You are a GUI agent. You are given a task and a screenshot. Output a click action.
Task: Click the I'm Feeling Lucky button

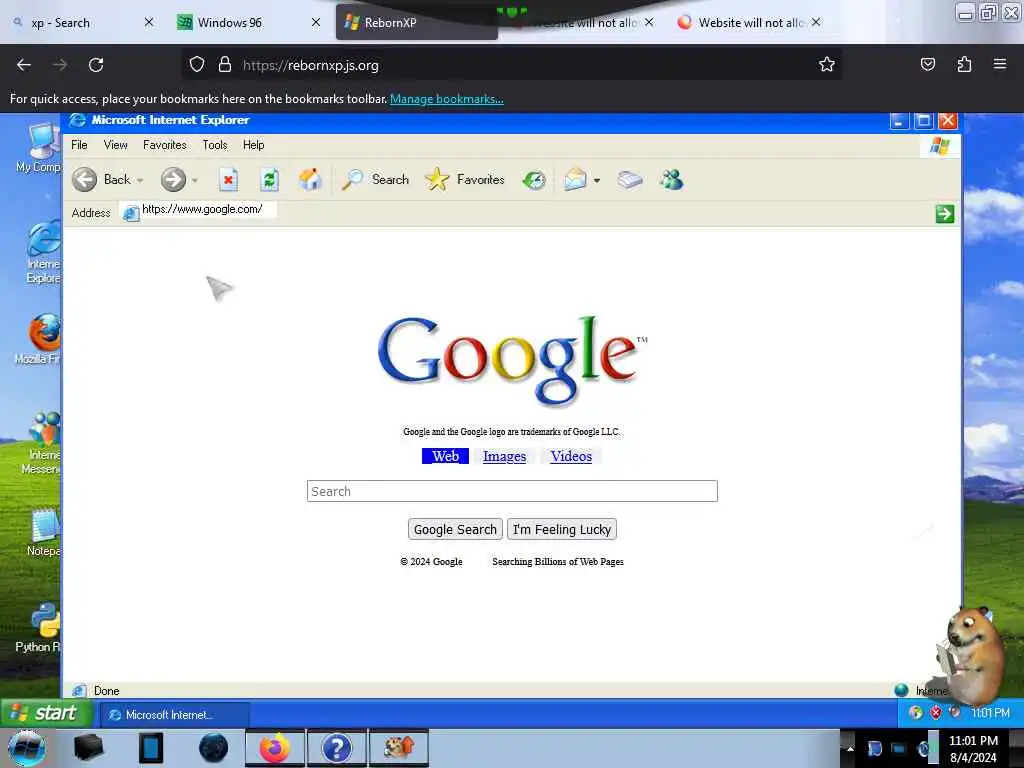click(562, 529)
